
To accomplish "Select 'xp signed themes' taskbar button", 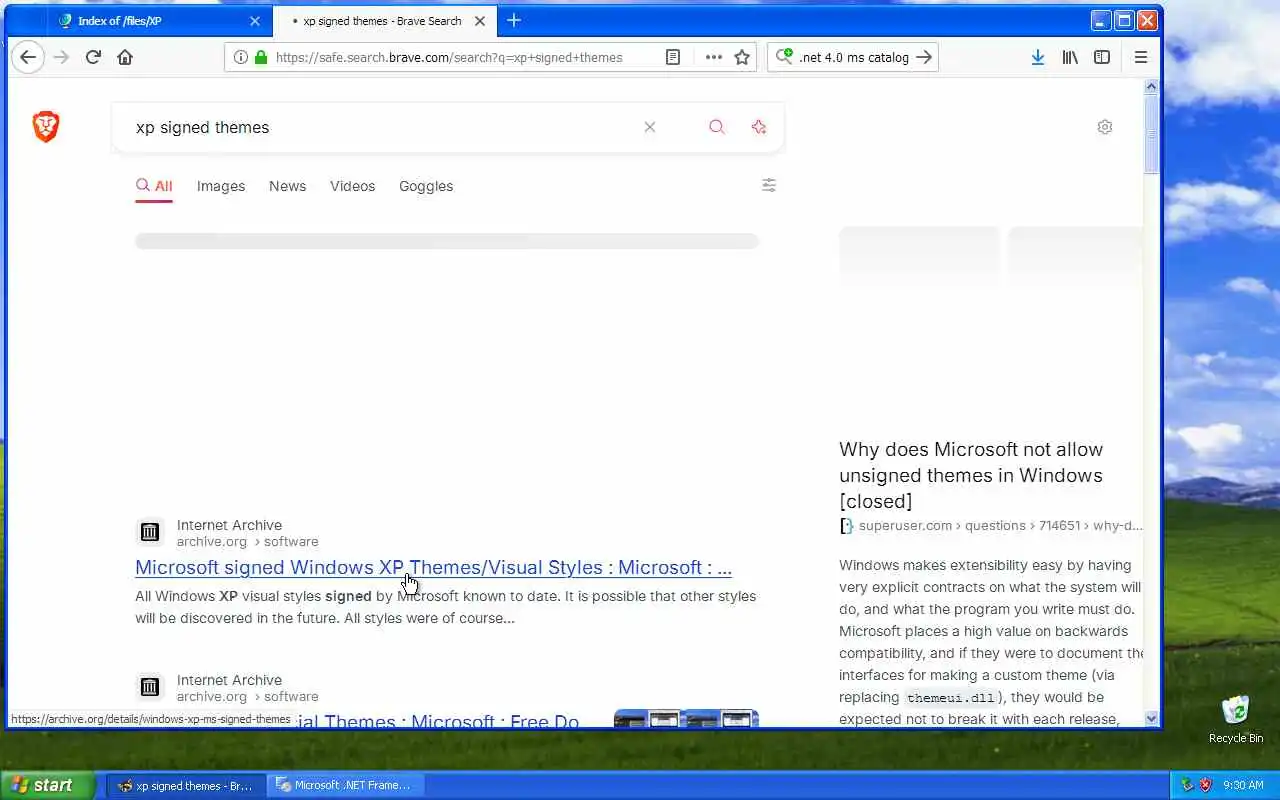I will coord(186,786).
